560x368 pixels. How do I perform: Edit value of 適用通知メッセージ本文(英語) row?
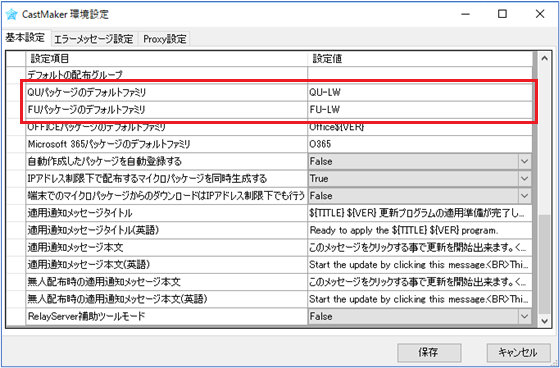click(420, 265)
